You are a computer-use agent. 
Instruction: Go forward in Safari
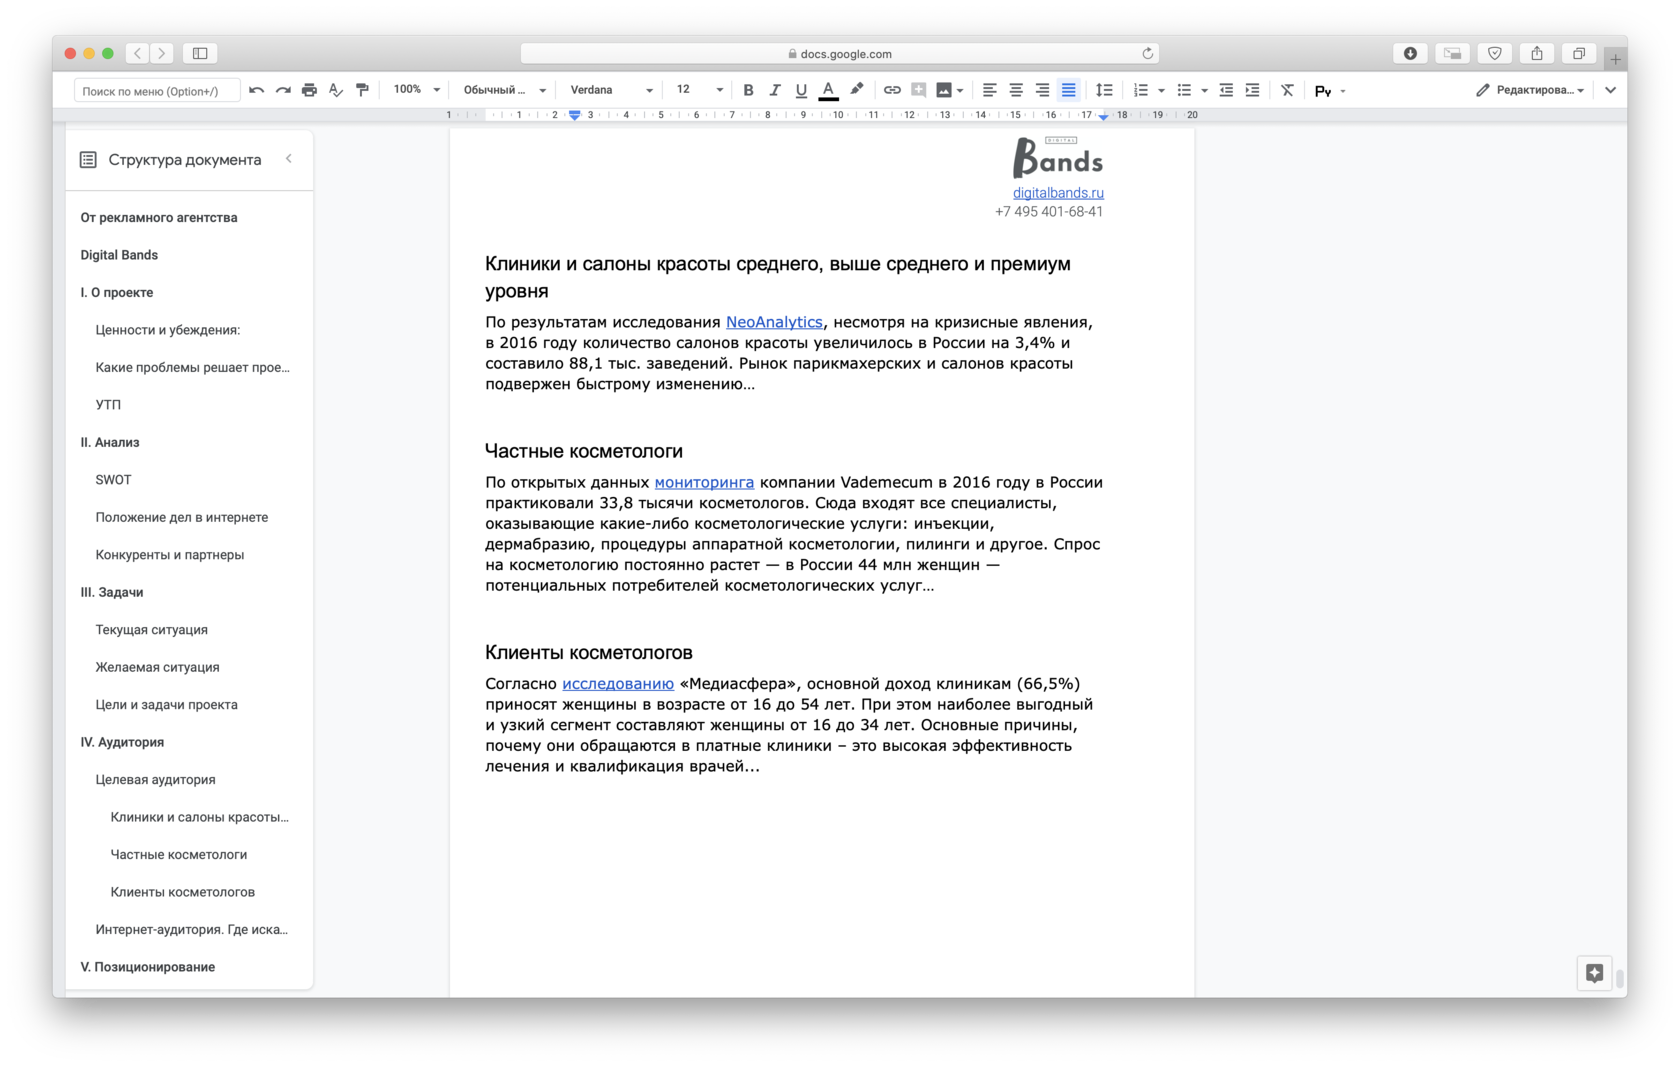pyautogui.click(x=162, y=53)
